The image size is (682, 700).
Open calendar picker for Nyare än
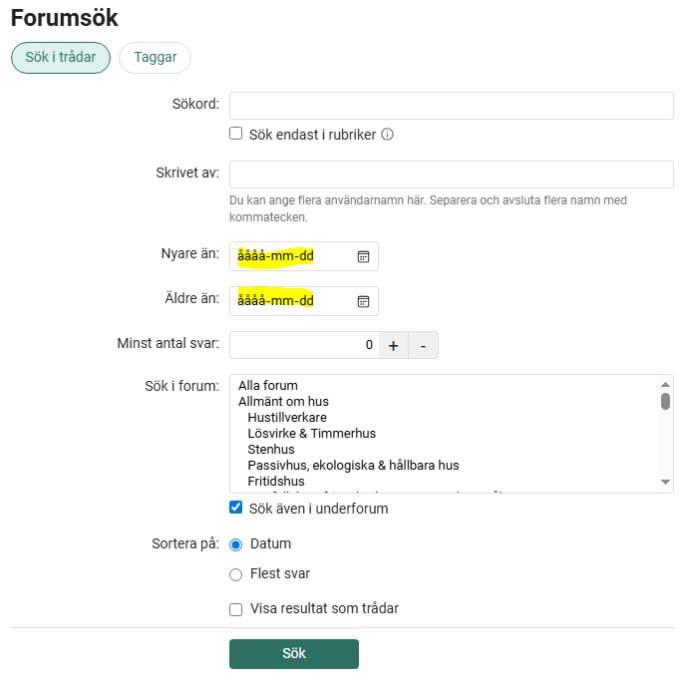tap(363, 257)
